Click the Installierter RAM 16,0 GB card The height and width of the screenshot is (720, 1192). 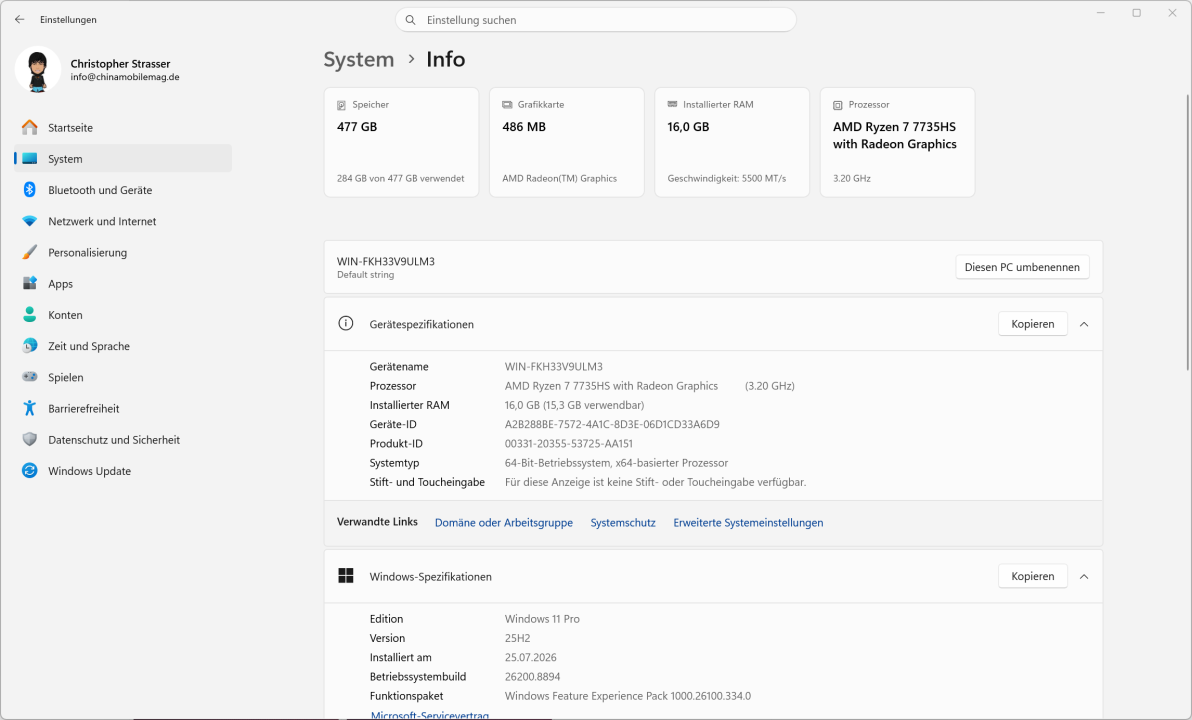(x=732, y=142)
